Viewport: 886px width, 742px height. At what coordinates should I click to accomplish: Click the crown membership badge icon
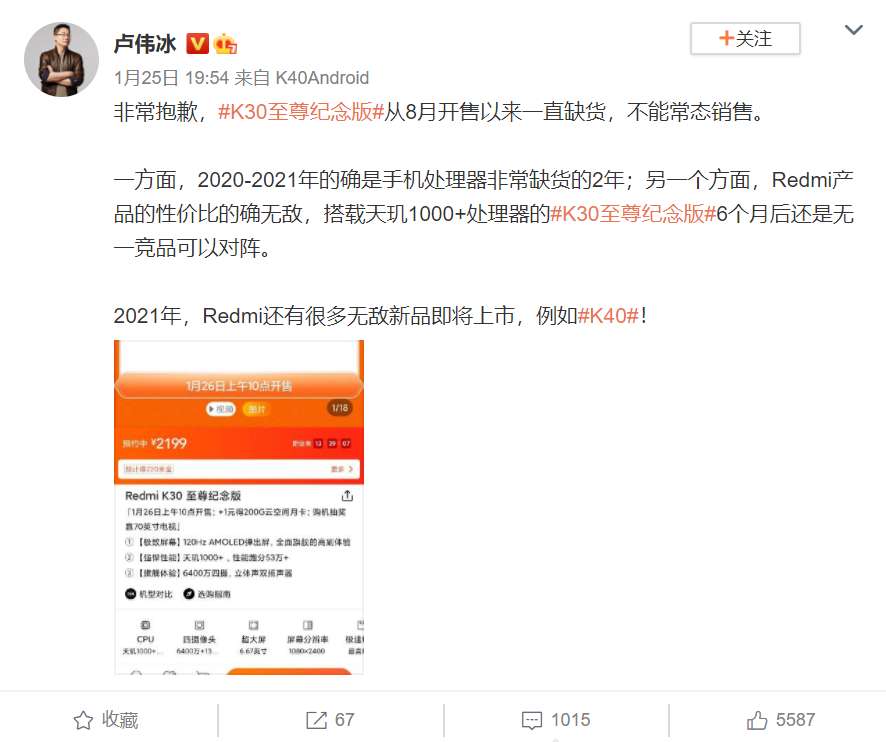pos(225,44)
